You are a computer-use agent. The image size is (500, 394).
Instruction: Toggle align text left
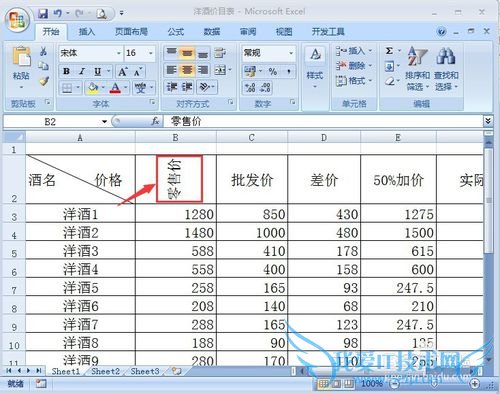(171, 70)
